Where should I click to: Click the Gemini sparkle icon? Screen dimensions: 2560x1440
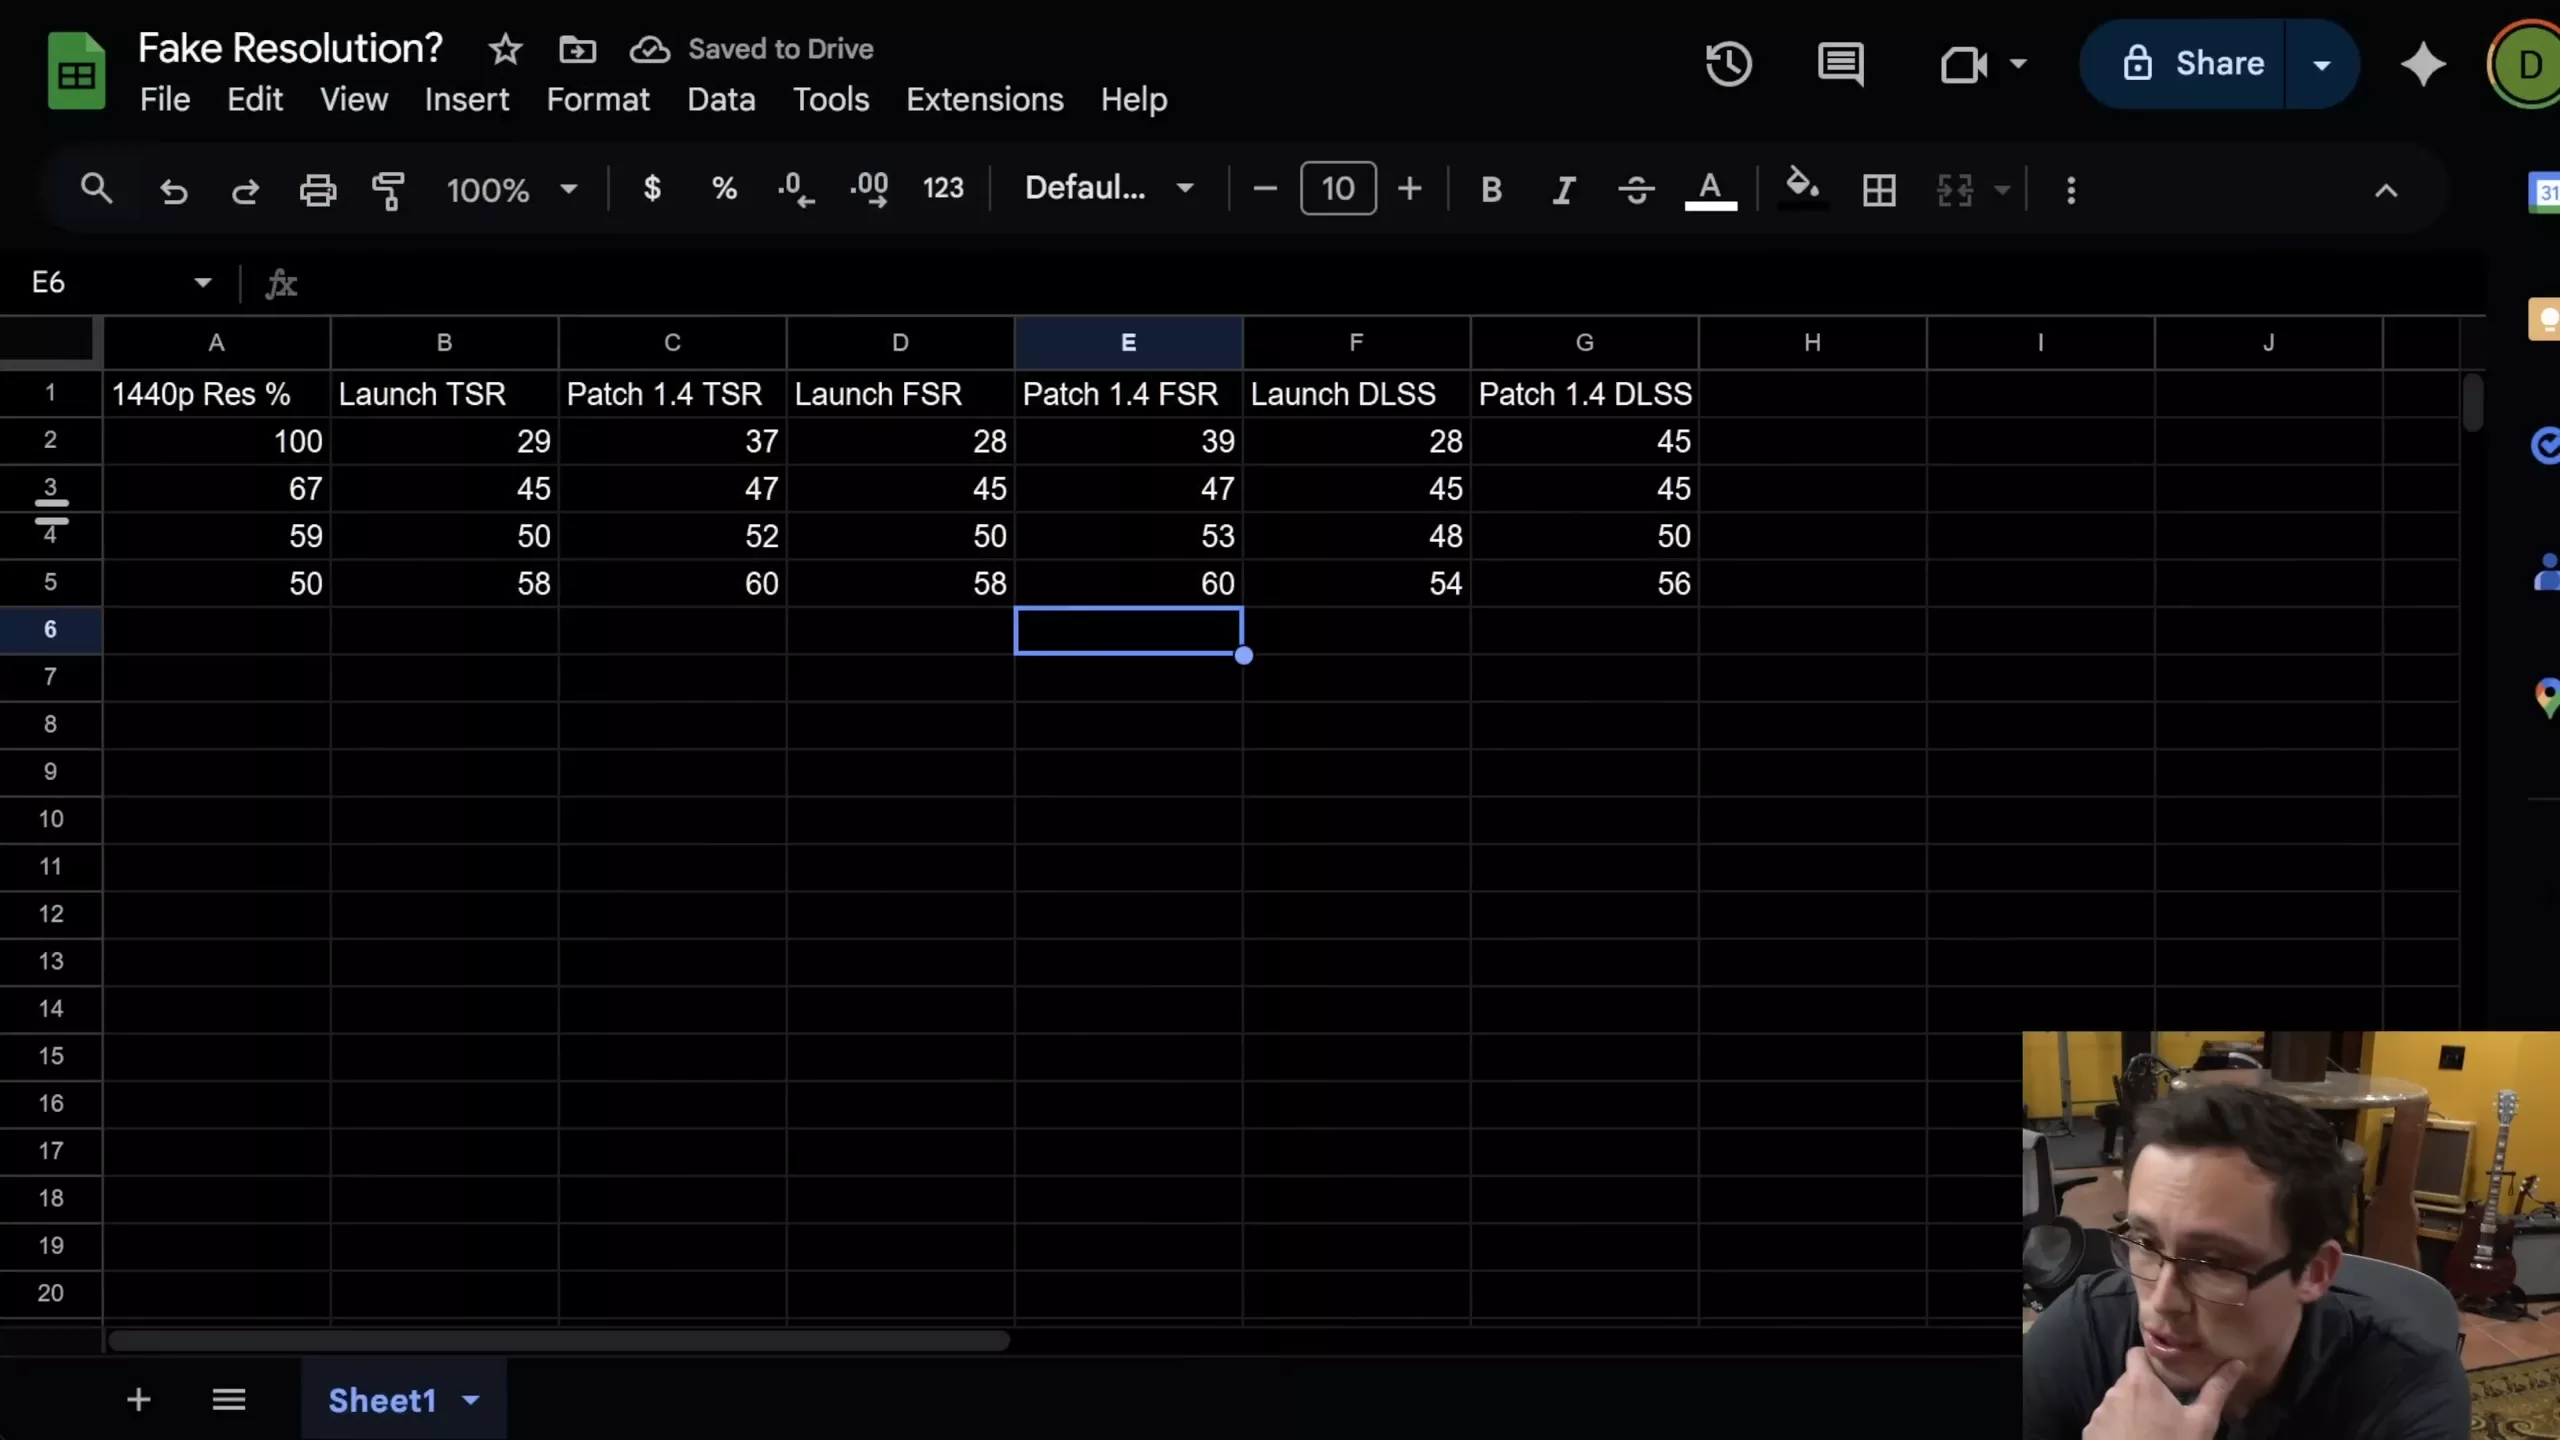tap(2423, 64)
